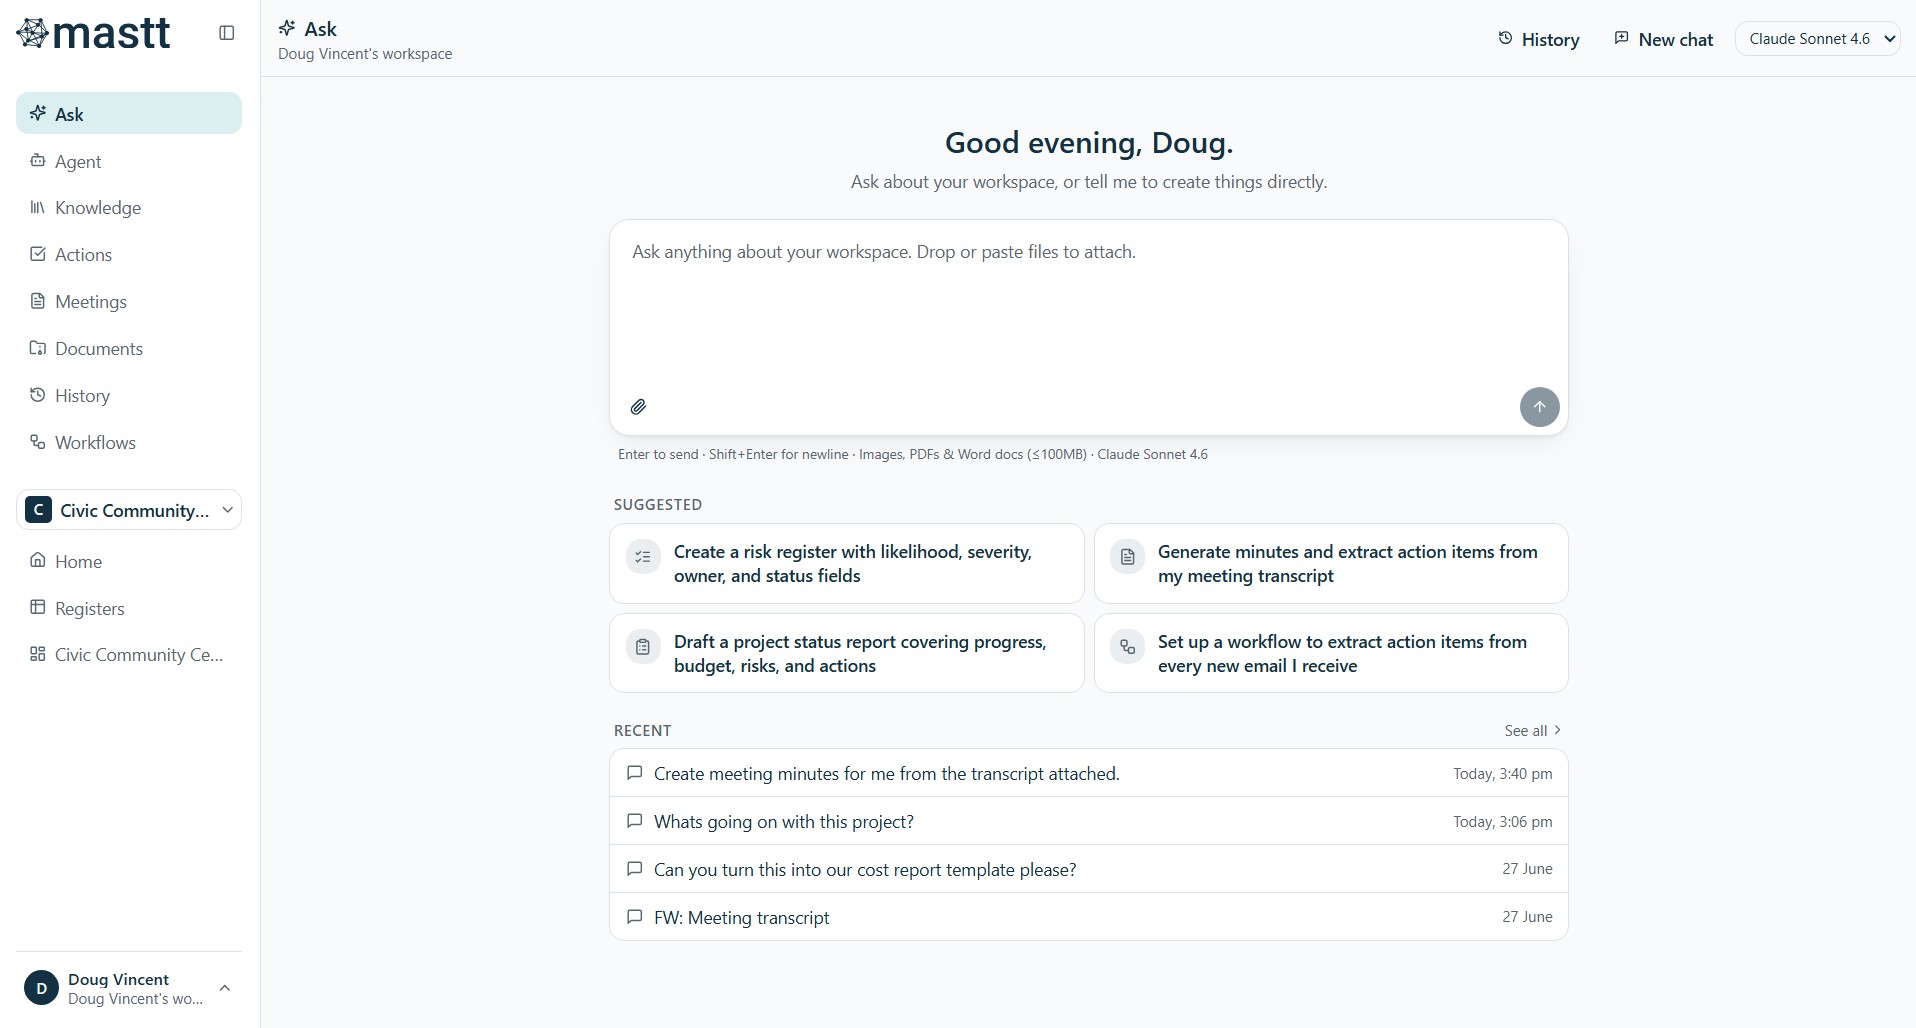Click the Home house icon
The image size is (1916, 1028).
coord(38,560)
